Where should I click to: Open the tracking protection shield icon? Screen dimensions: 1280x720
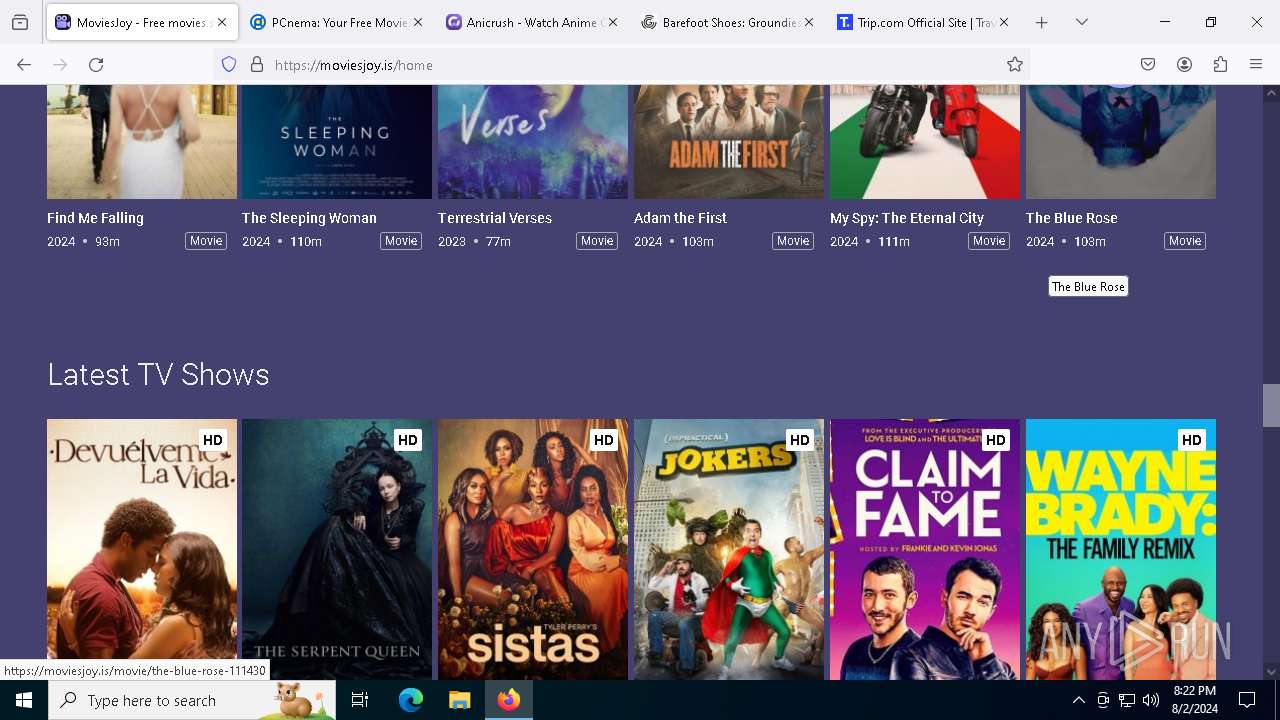pyautogui.click(x=229, y=64)
